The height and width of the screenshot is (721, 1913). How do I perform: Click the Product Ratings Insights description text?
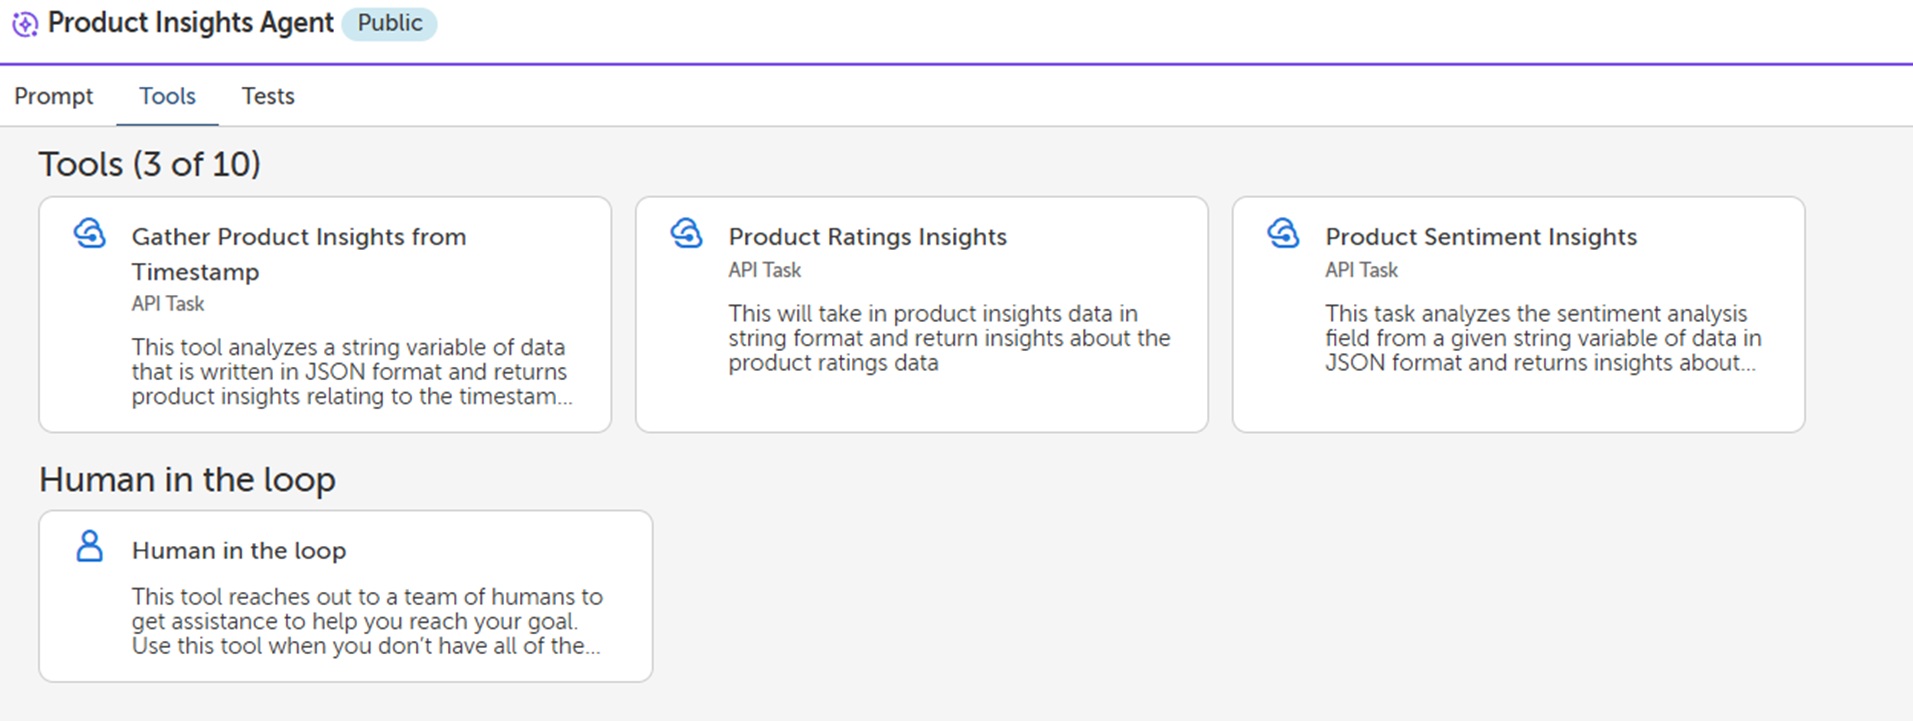(x=948, y=338)
